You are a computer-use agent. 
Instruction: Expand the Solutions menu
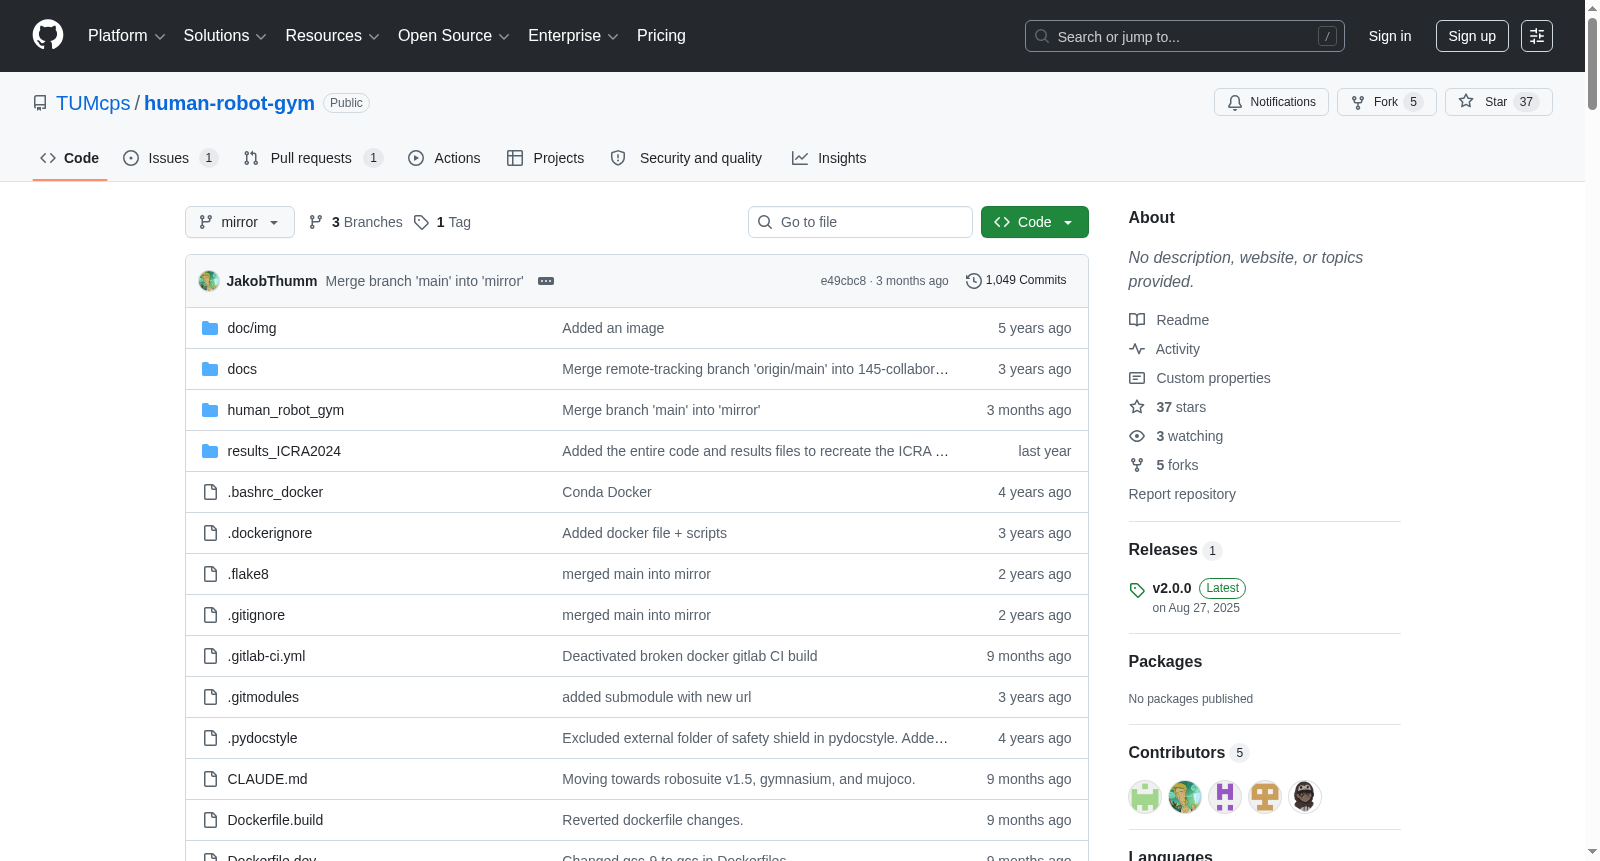(x=225, y=36)
